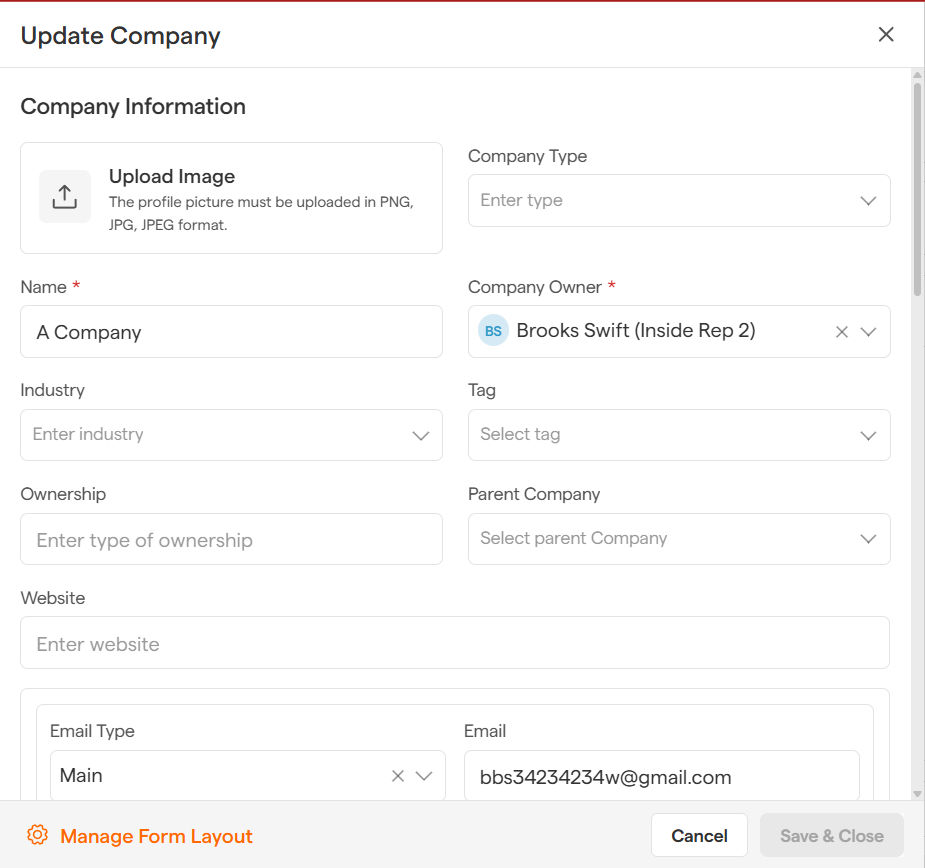Image resolution: width=925 pixels, height=868 pixels.
Task: Clear the Main email type selection
Action: tap(398, 776)
